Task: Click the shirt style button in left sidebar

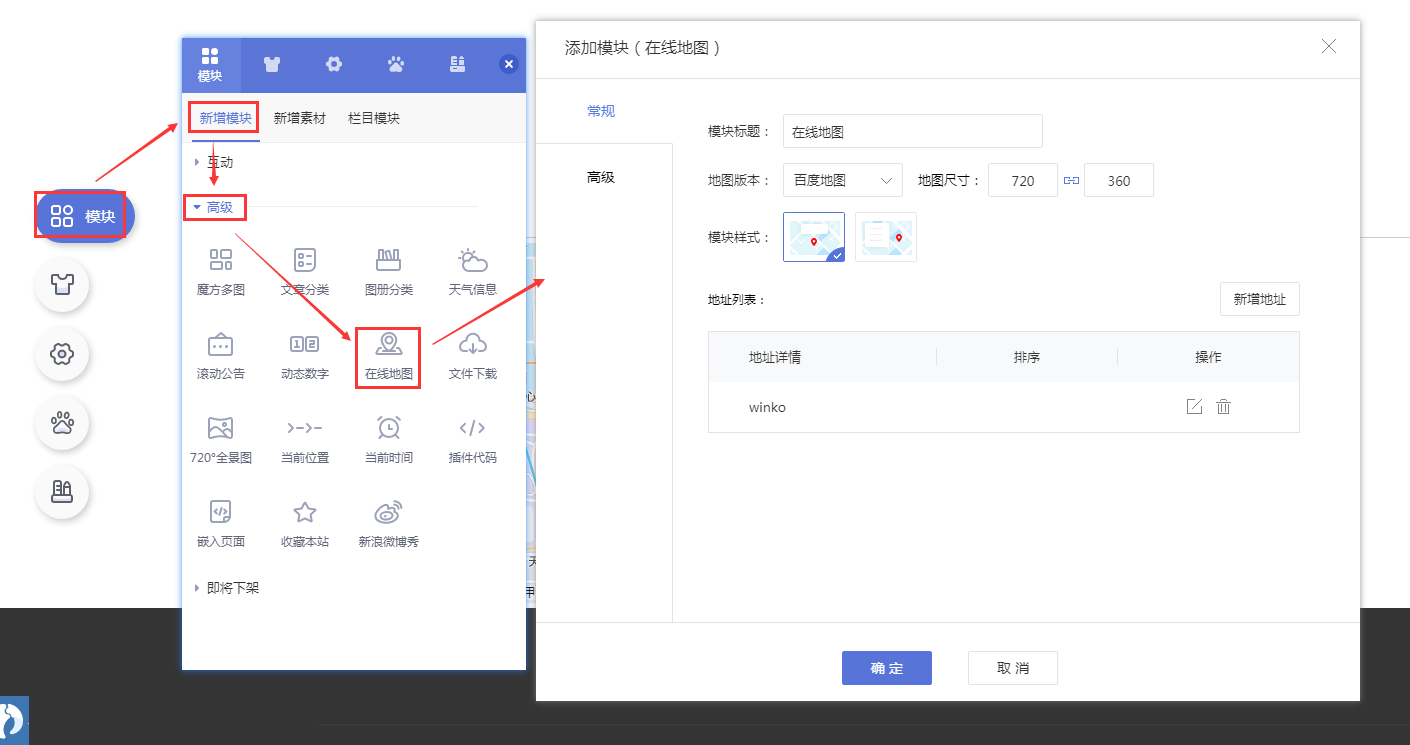Action: 62,284
